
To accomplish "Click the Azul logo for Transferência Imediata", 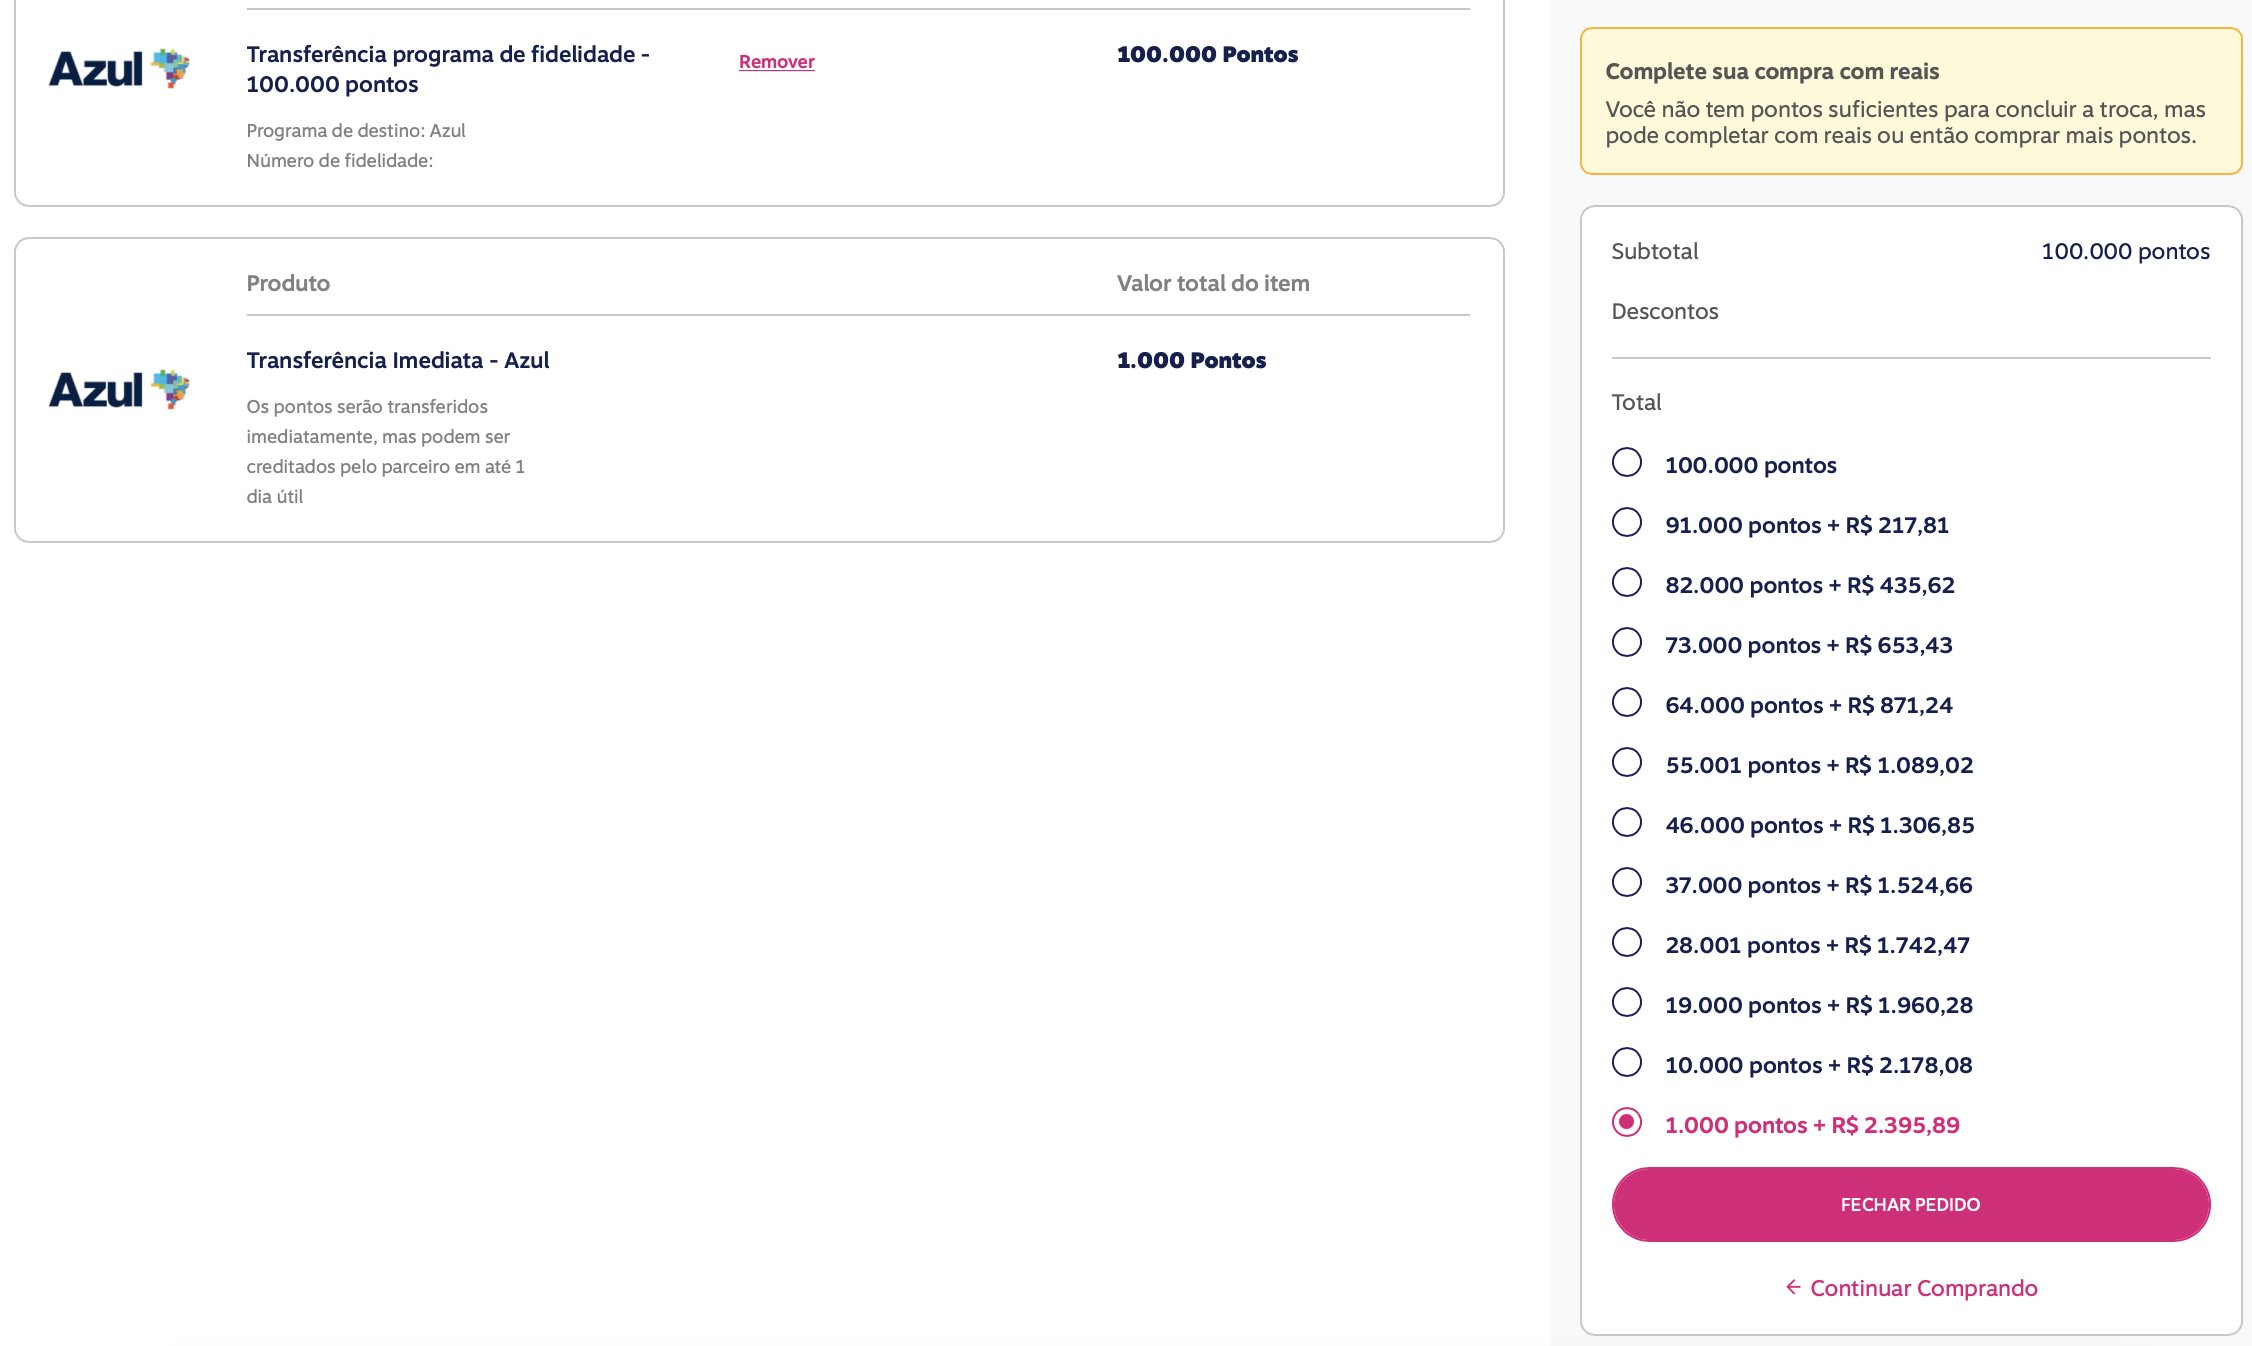I will click(119, 390).
